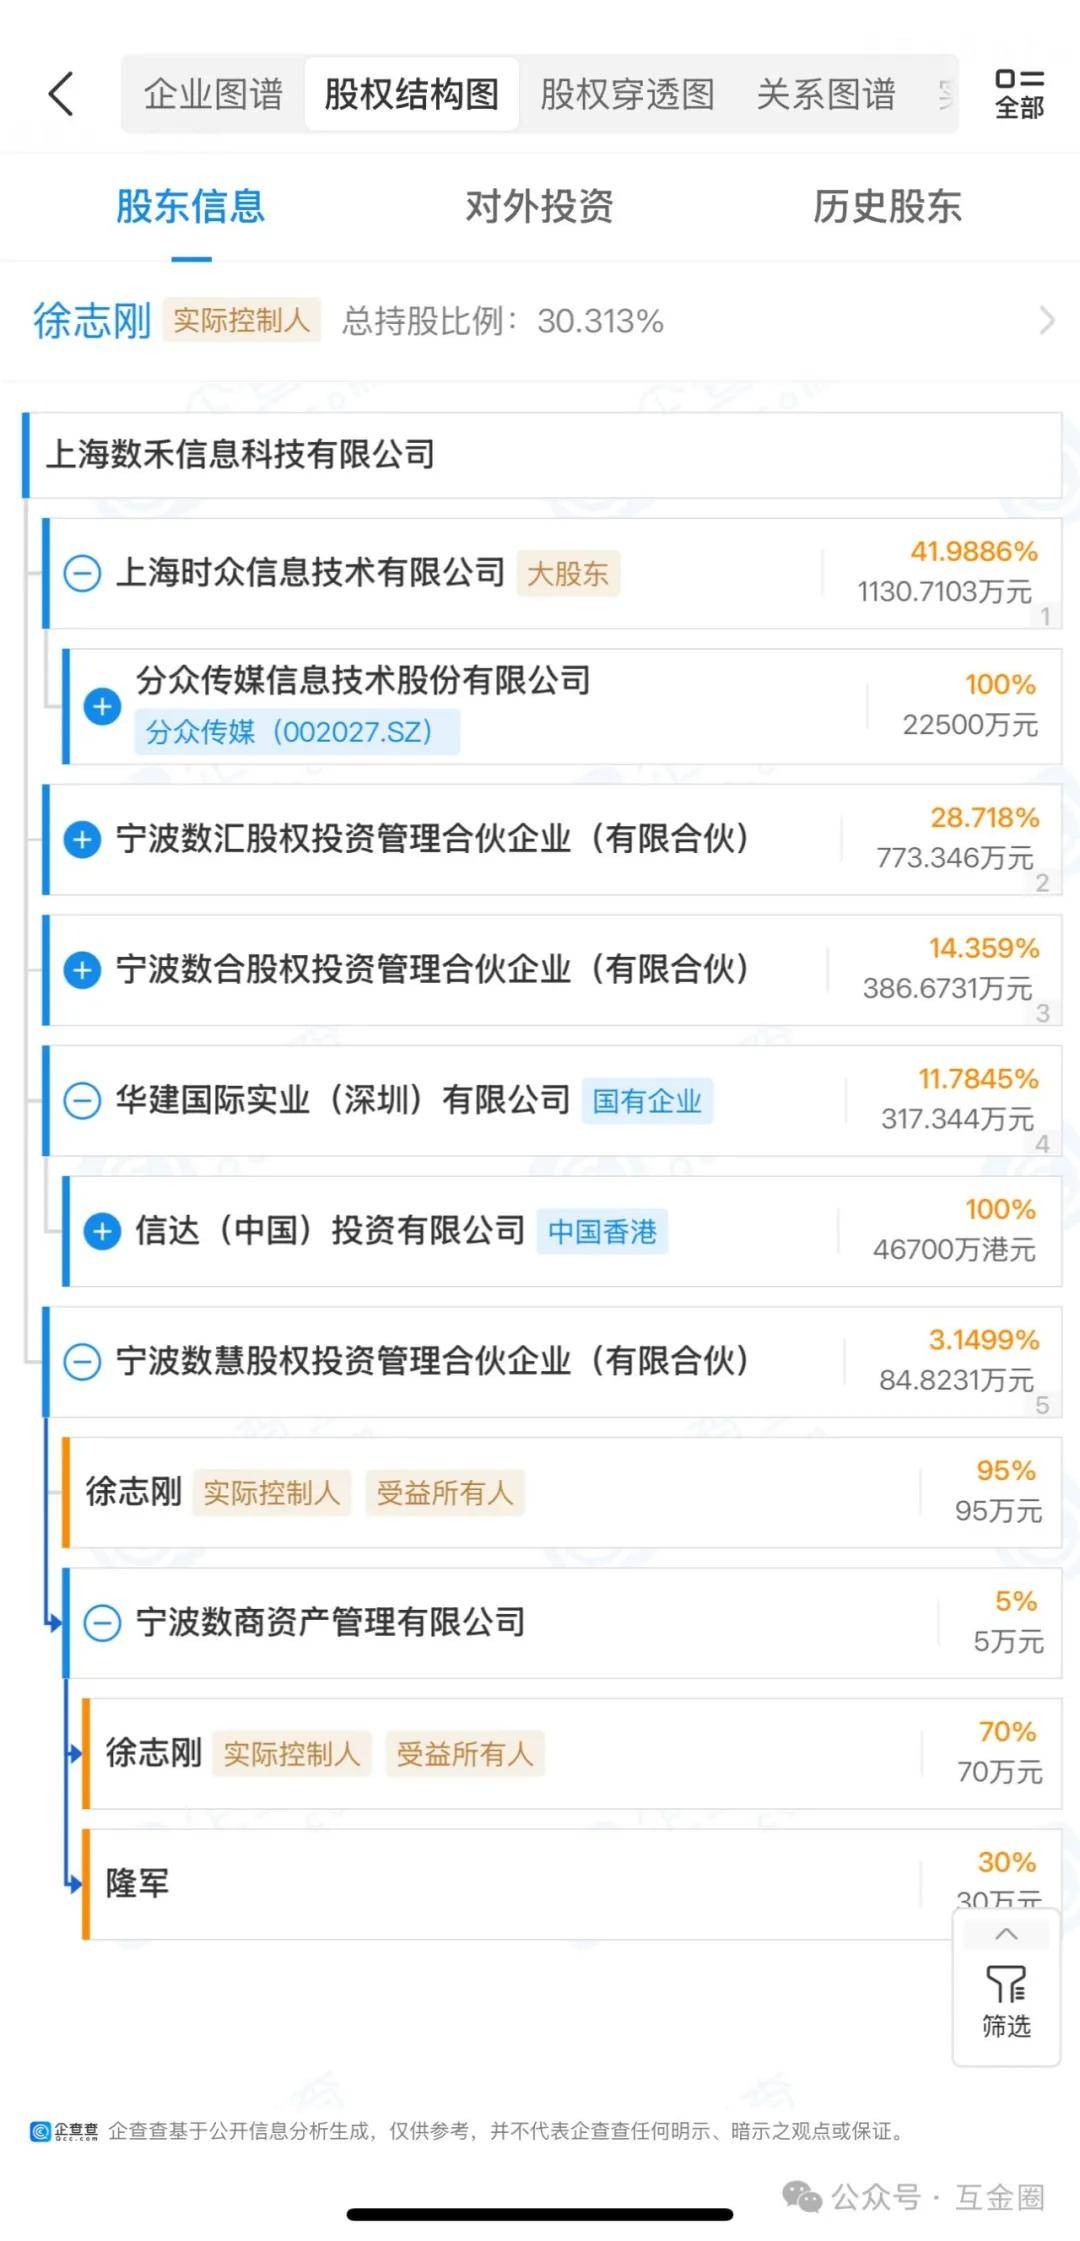Tap the back arrow icon
The width and height of the screenshot is (1080, 2241).
click(x=62, y=95)
